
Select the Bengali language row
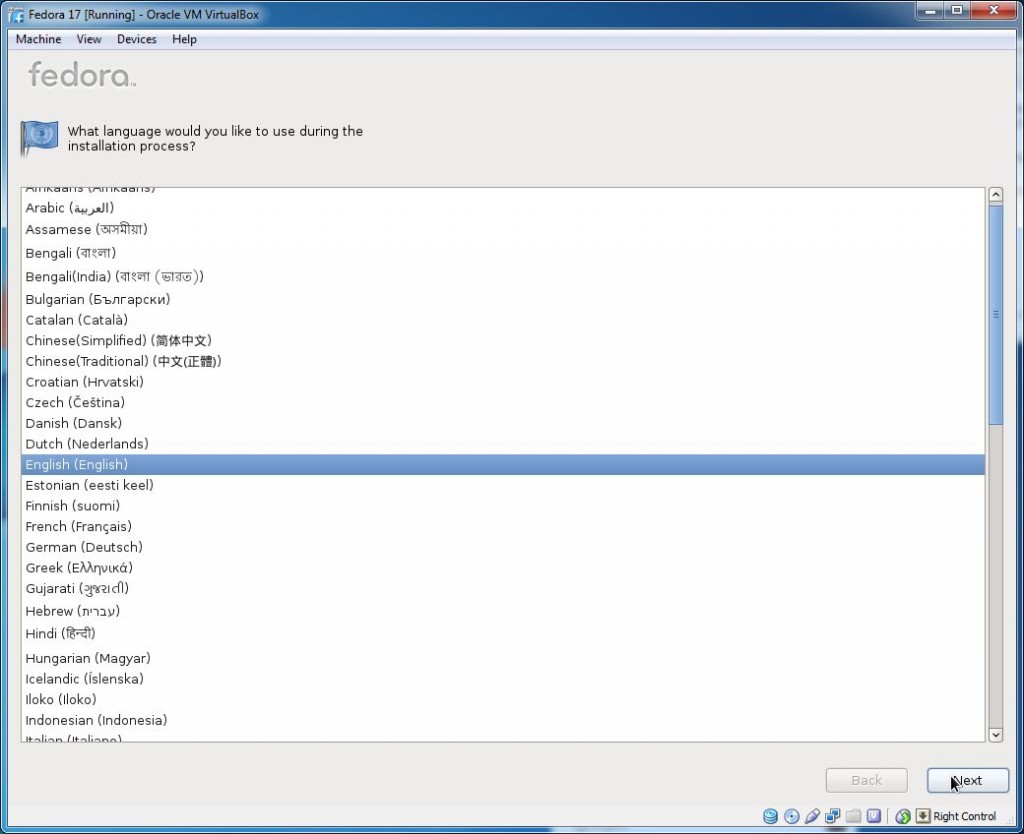(503, 253)
